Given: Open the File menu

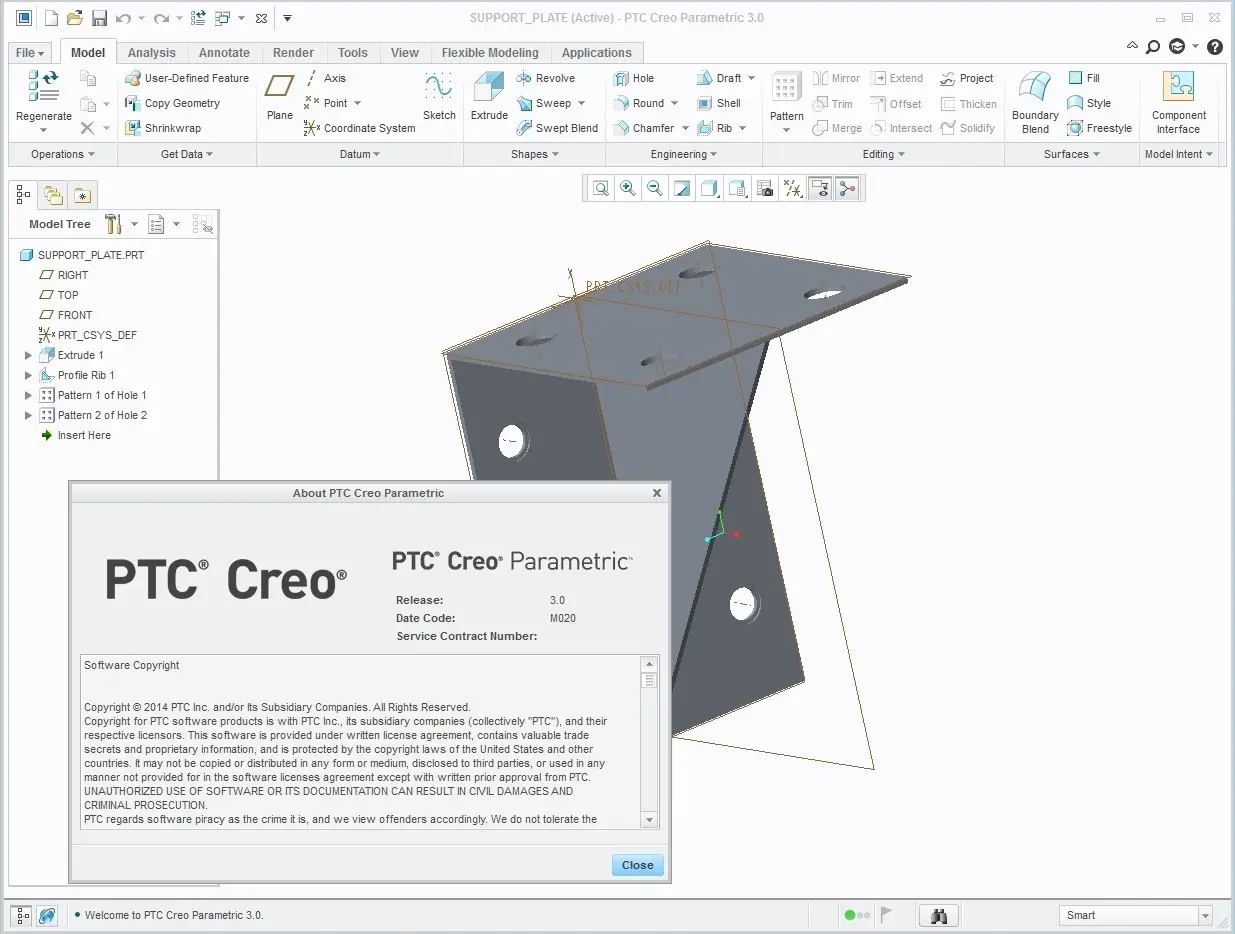Looking at the screenshot, I should tap(30, 53).
